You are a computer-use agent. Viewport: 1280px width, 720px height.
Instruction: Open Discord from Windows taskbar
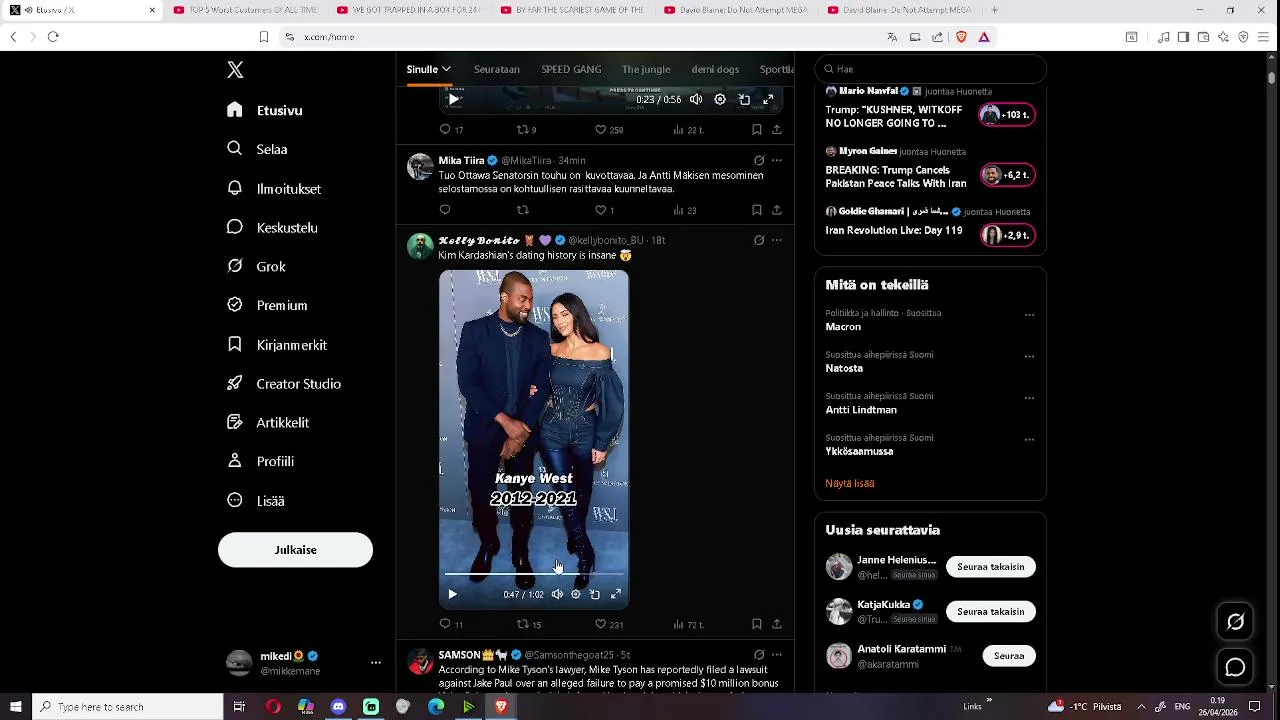pyautogui.click(x=338, y=707)
